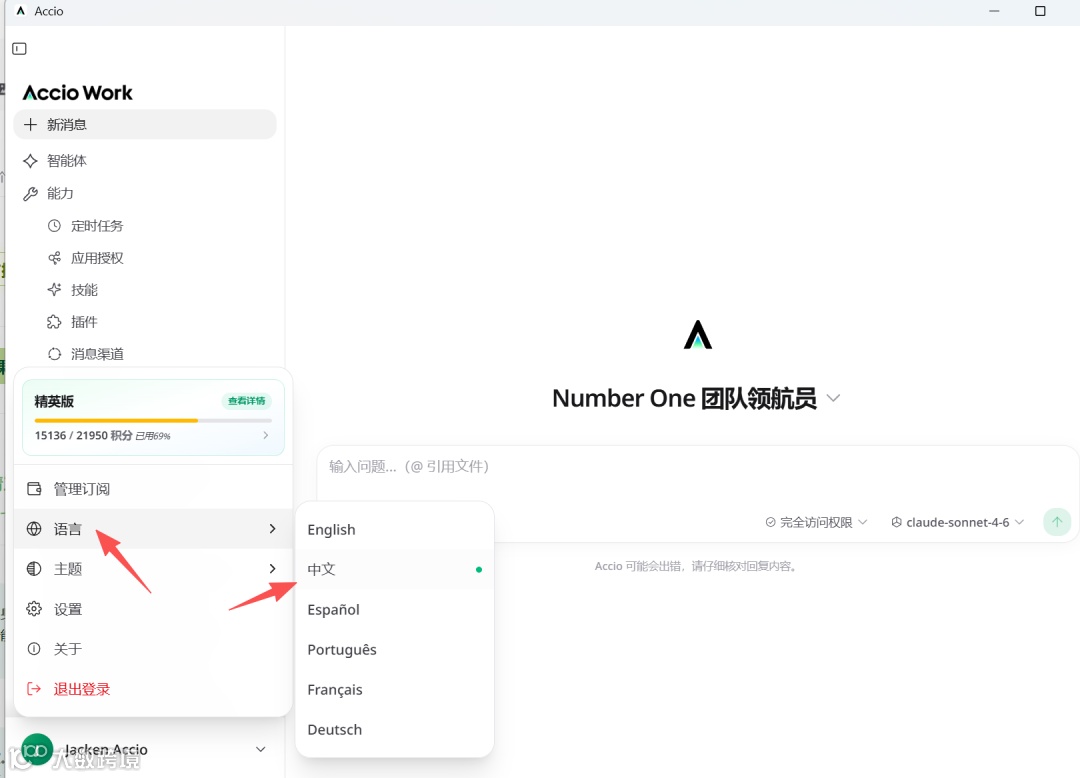The height and width of the screenshot is (778, 1080).
Task: Choose Español language
Action: (395, 609)
